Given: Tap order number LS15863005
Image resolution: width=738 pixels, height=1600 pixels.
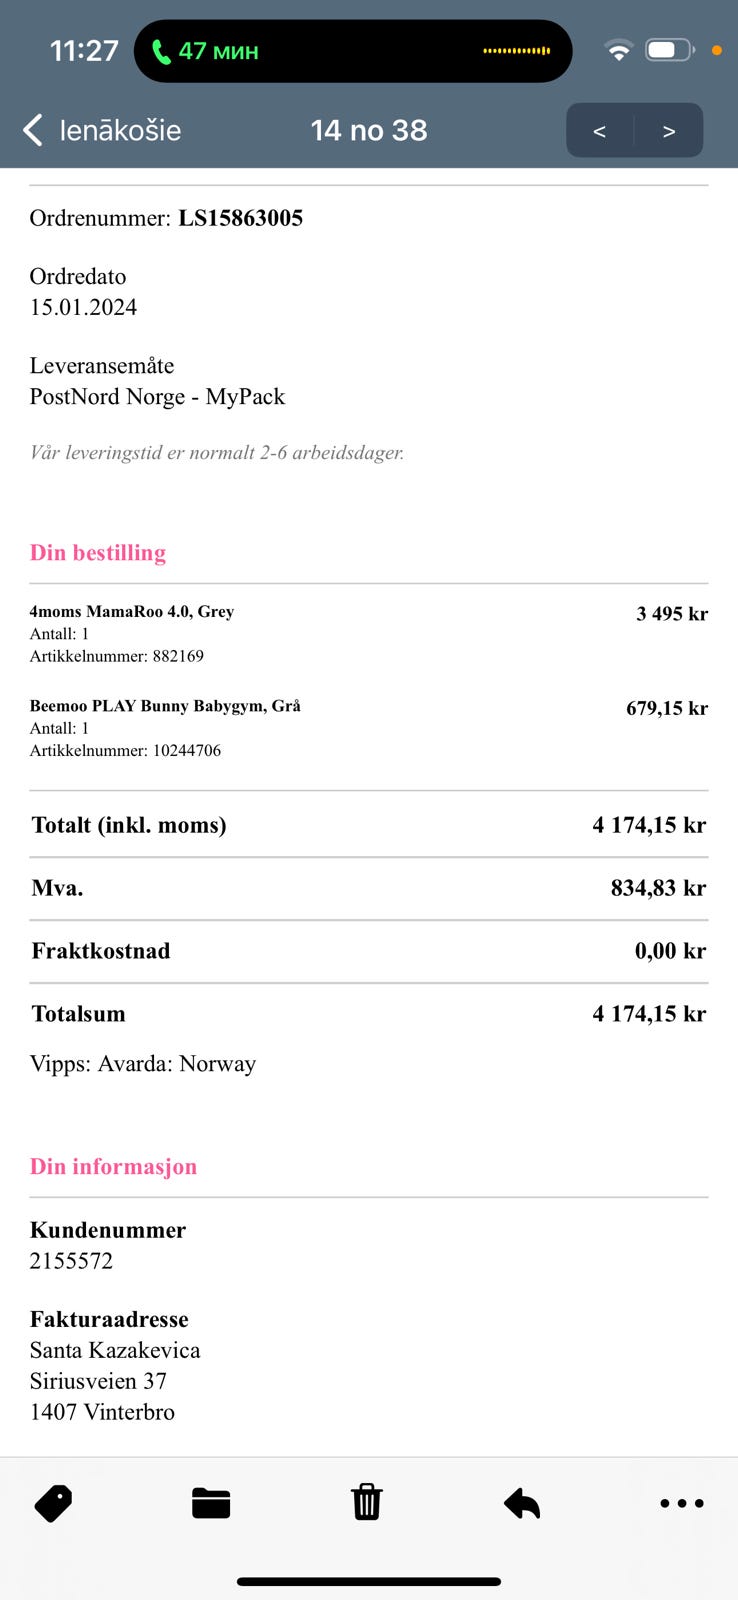Looking at the screenshot, I should click(x=240, y=218).
